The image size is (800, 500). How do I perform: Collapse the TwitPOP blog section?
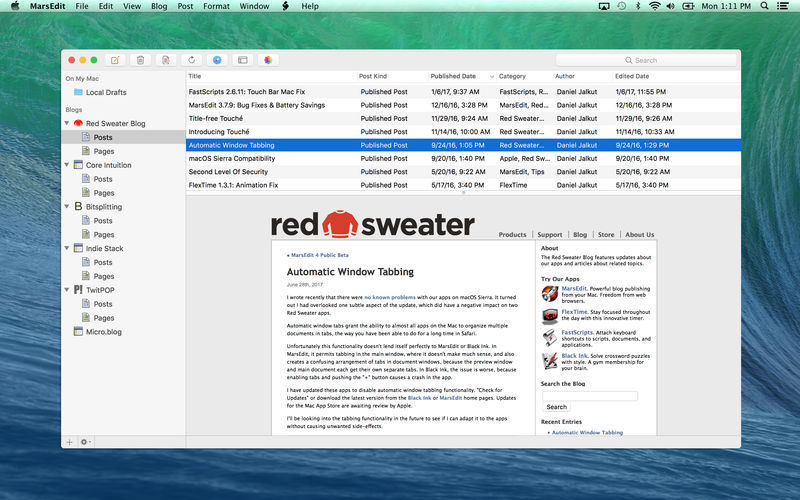(67, 290)
